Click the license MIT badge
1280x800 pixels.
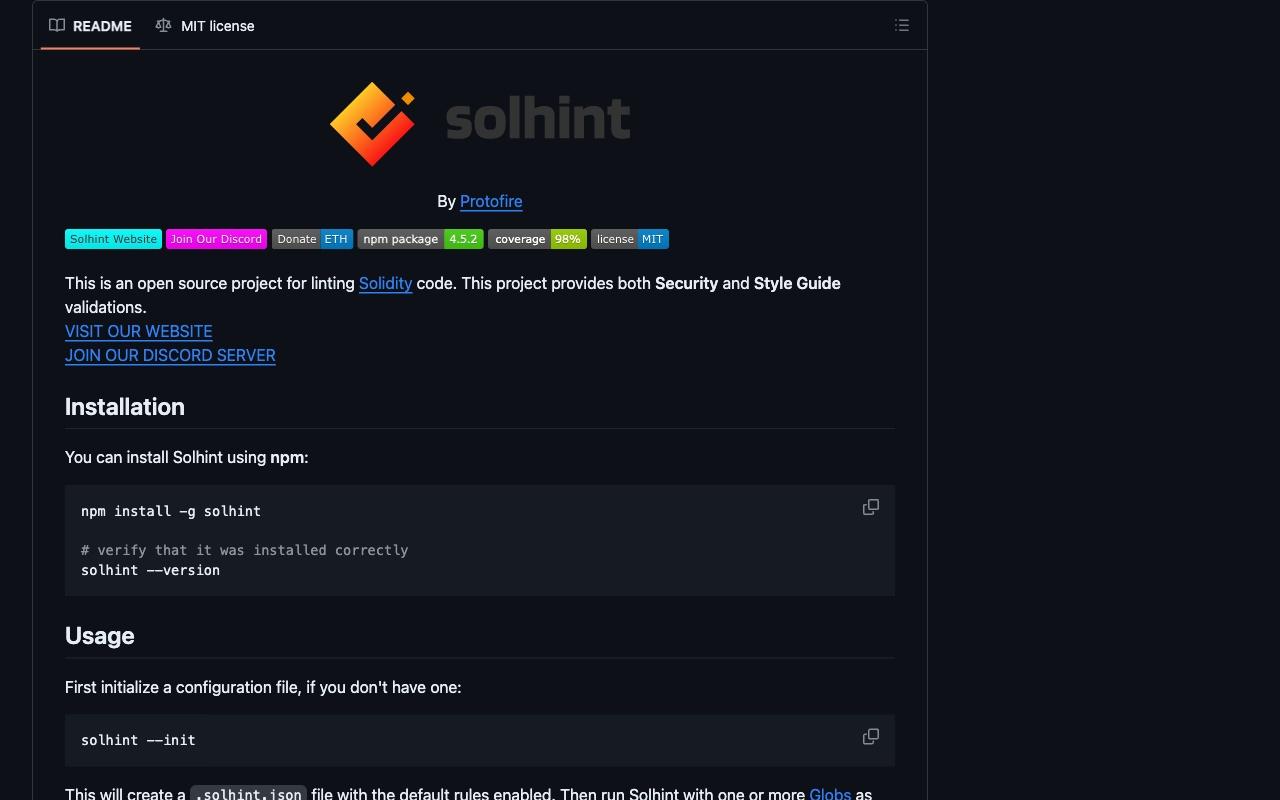(x=630, y=239)
